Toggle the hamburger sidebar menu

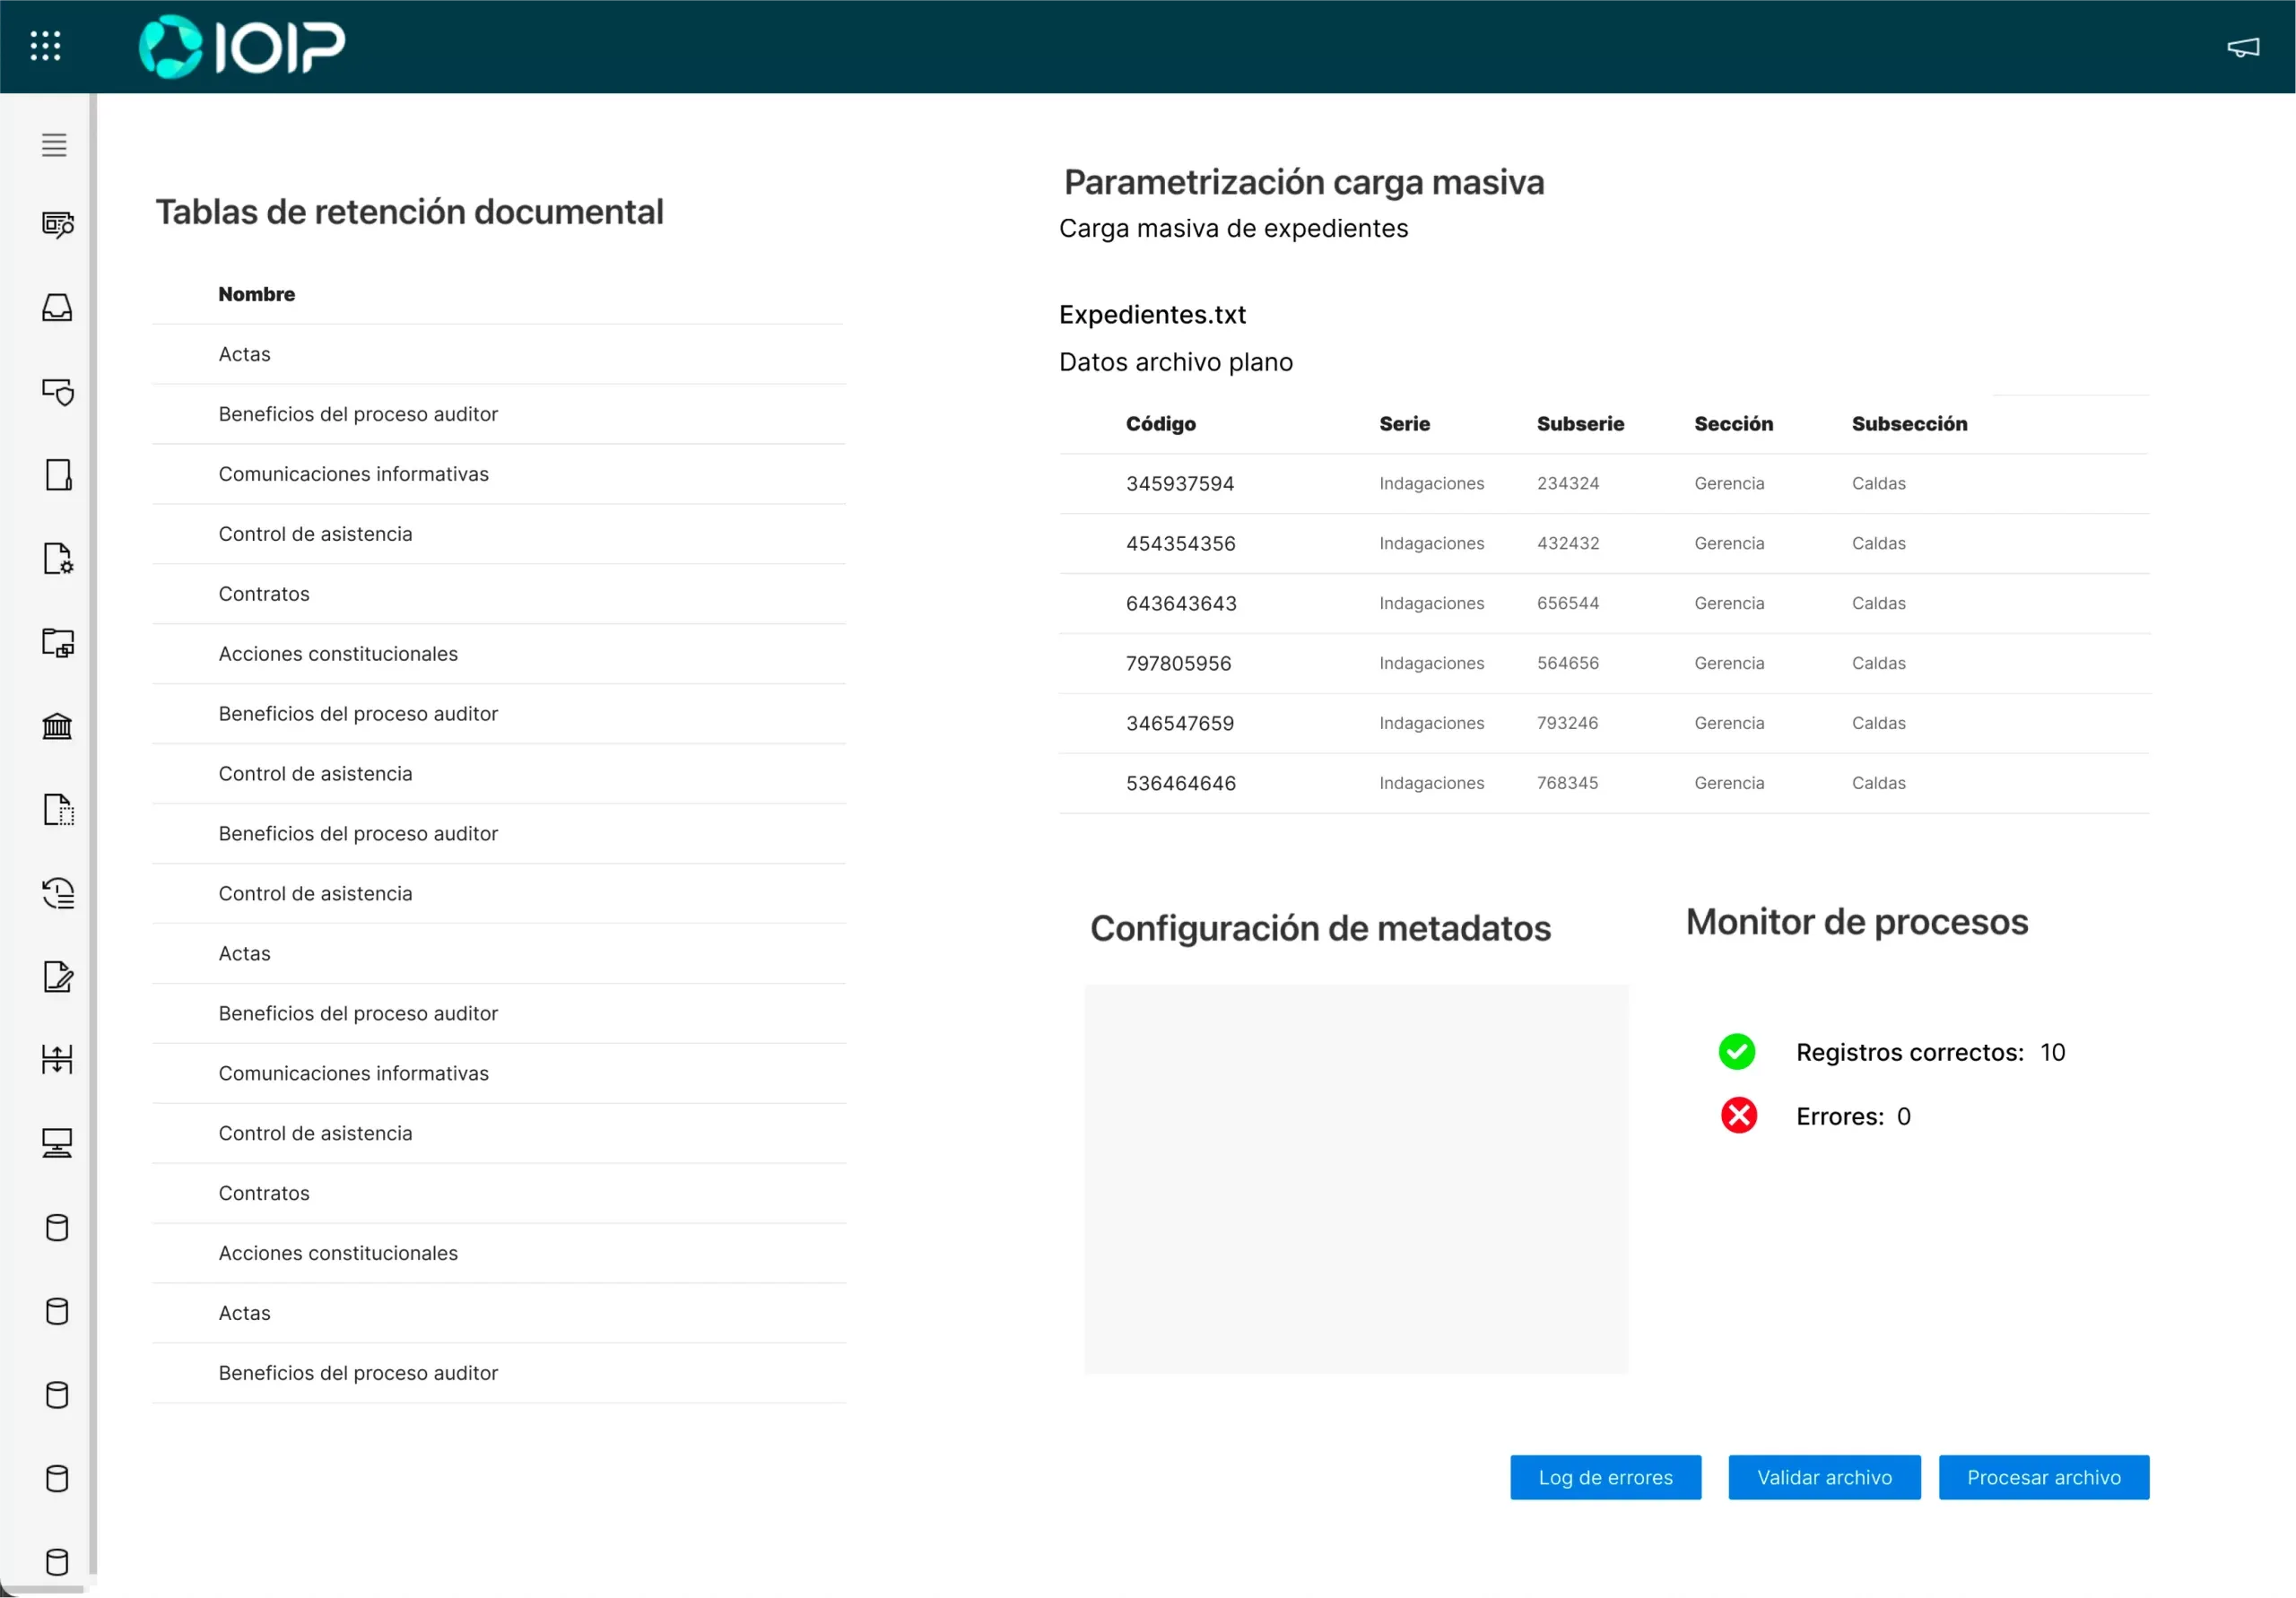[55, 145]
